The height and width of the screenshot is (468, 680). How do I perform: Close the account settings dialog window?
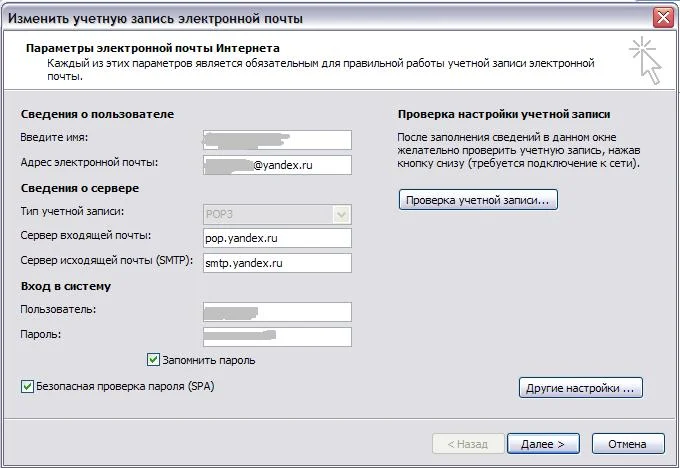pyautogui.click(x=661, y=17)
